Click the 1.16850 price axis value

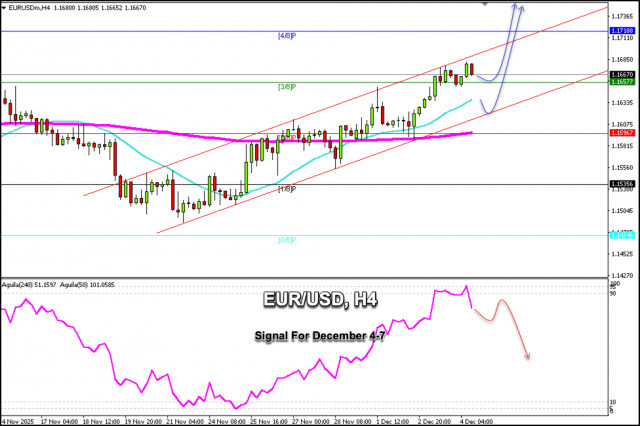[622, 60]
